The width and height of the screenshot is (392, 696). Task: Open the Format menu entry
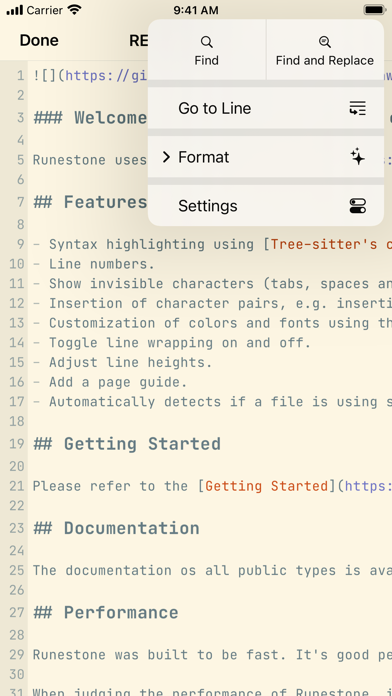click(x=265, y=157)
